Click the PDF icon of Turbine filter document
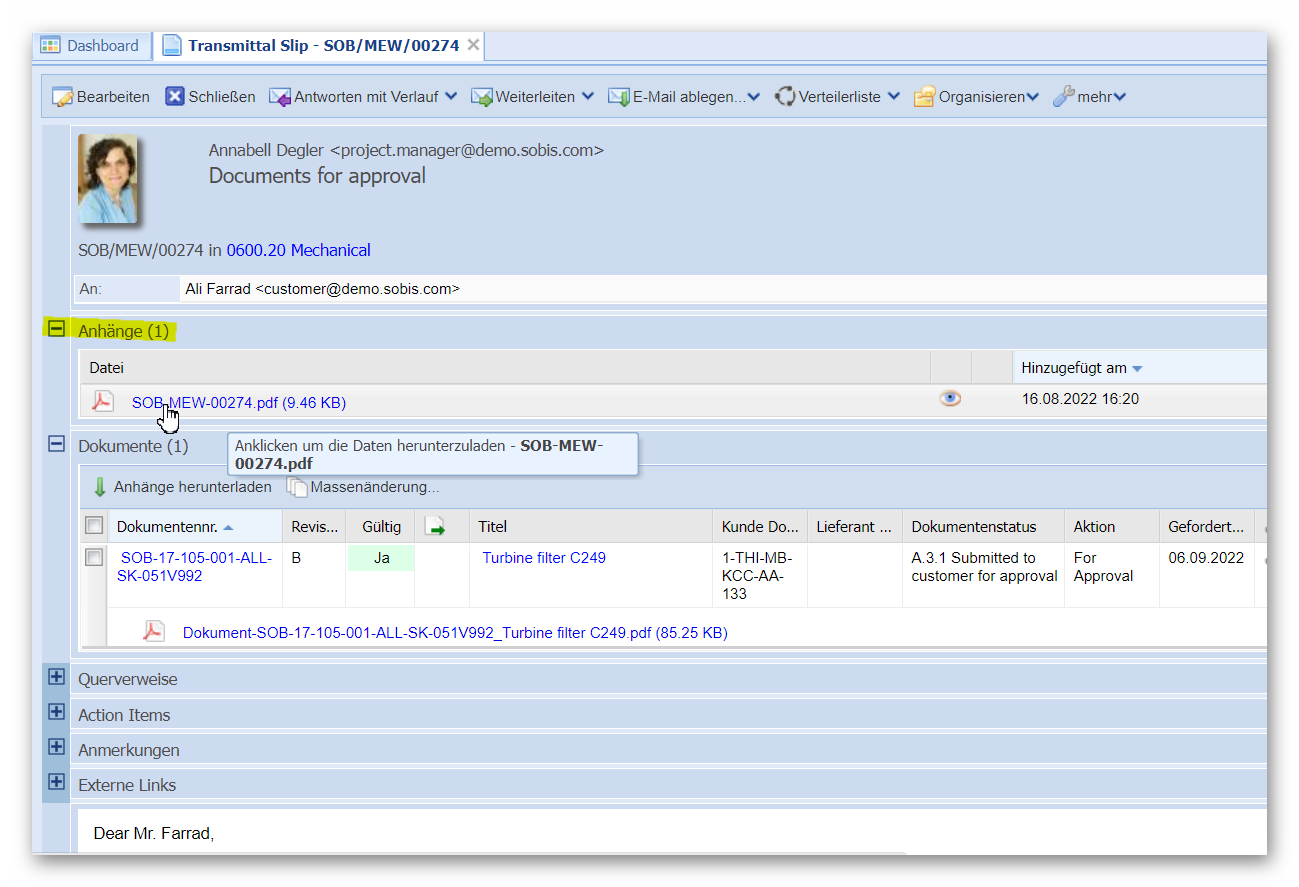This screenshot has height=887, width=1299. click(153, 631)
